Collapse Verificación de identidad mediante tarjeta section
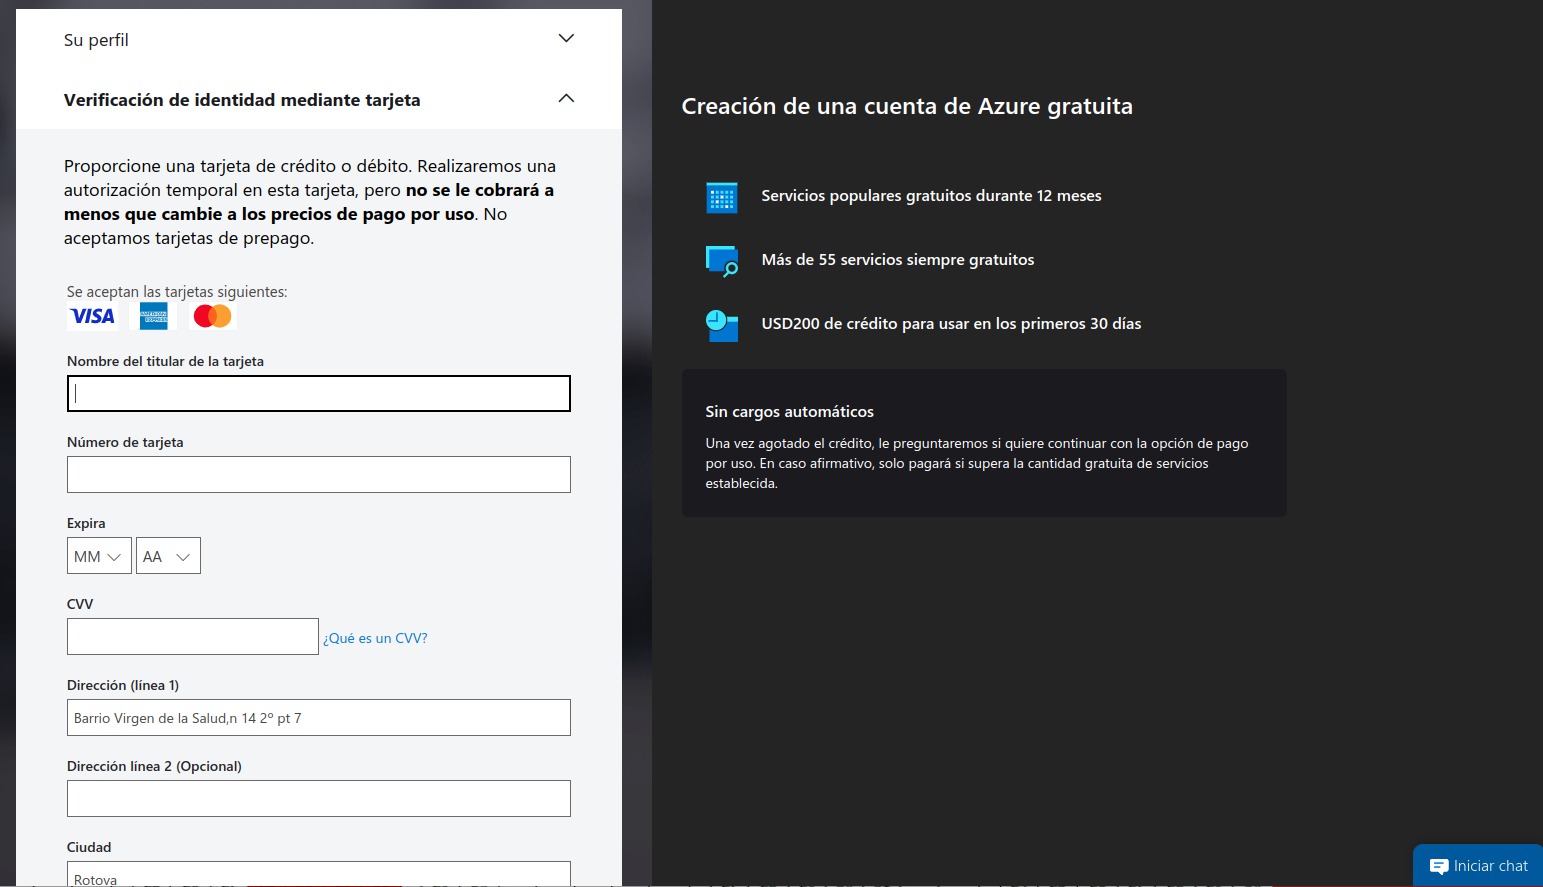Viewport: 1543px width, 887px height. pyautogui.click(x=566, y=99)
